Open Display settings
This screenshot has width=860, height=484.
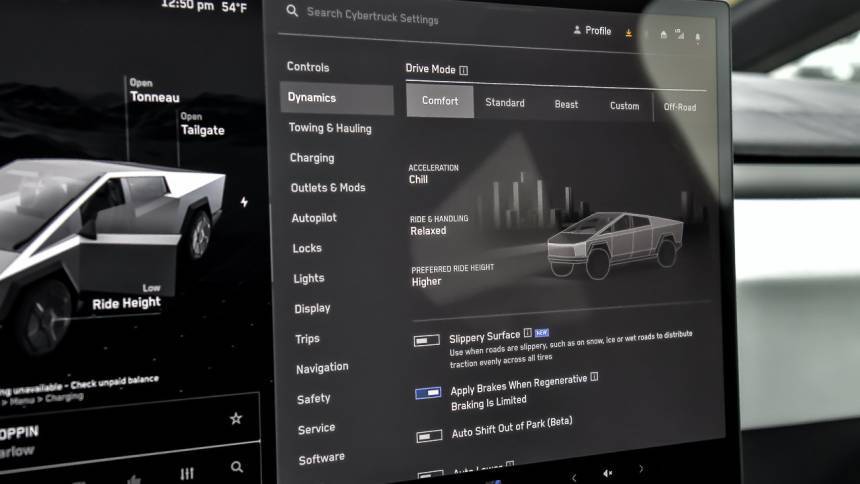(312, 308)
